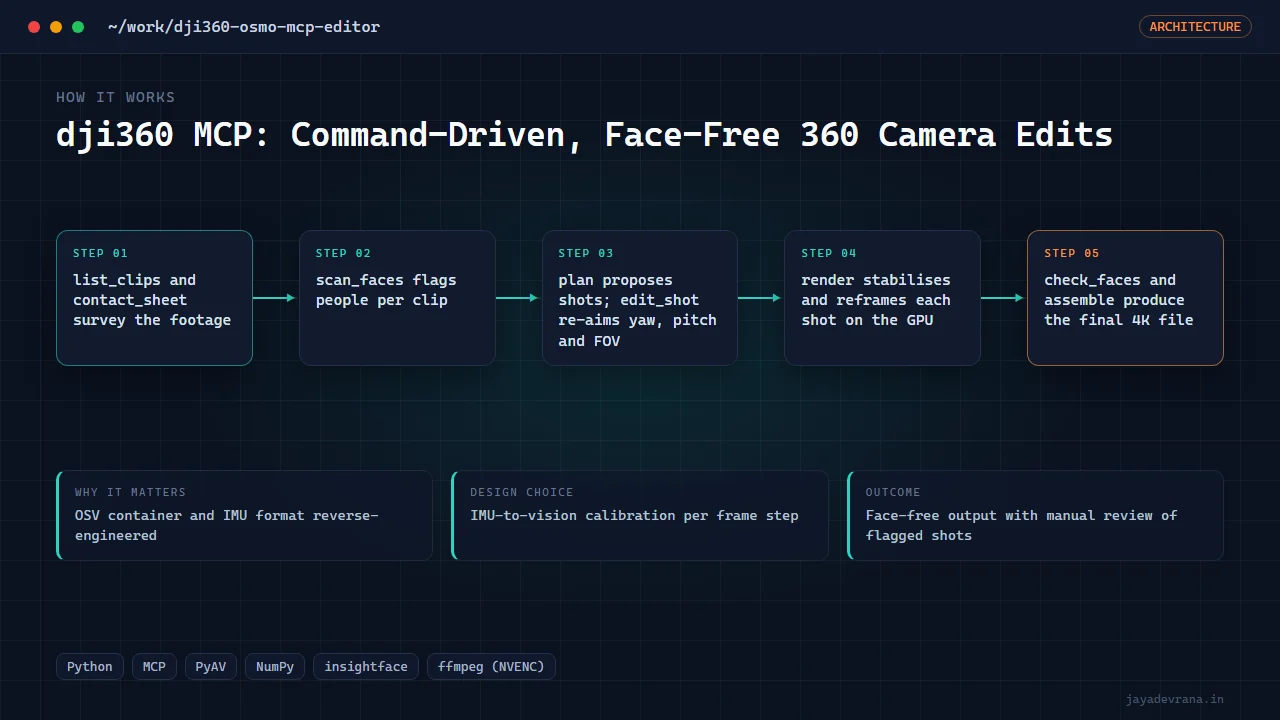Click the red close dot in the title bar

[x=34, y=27]
